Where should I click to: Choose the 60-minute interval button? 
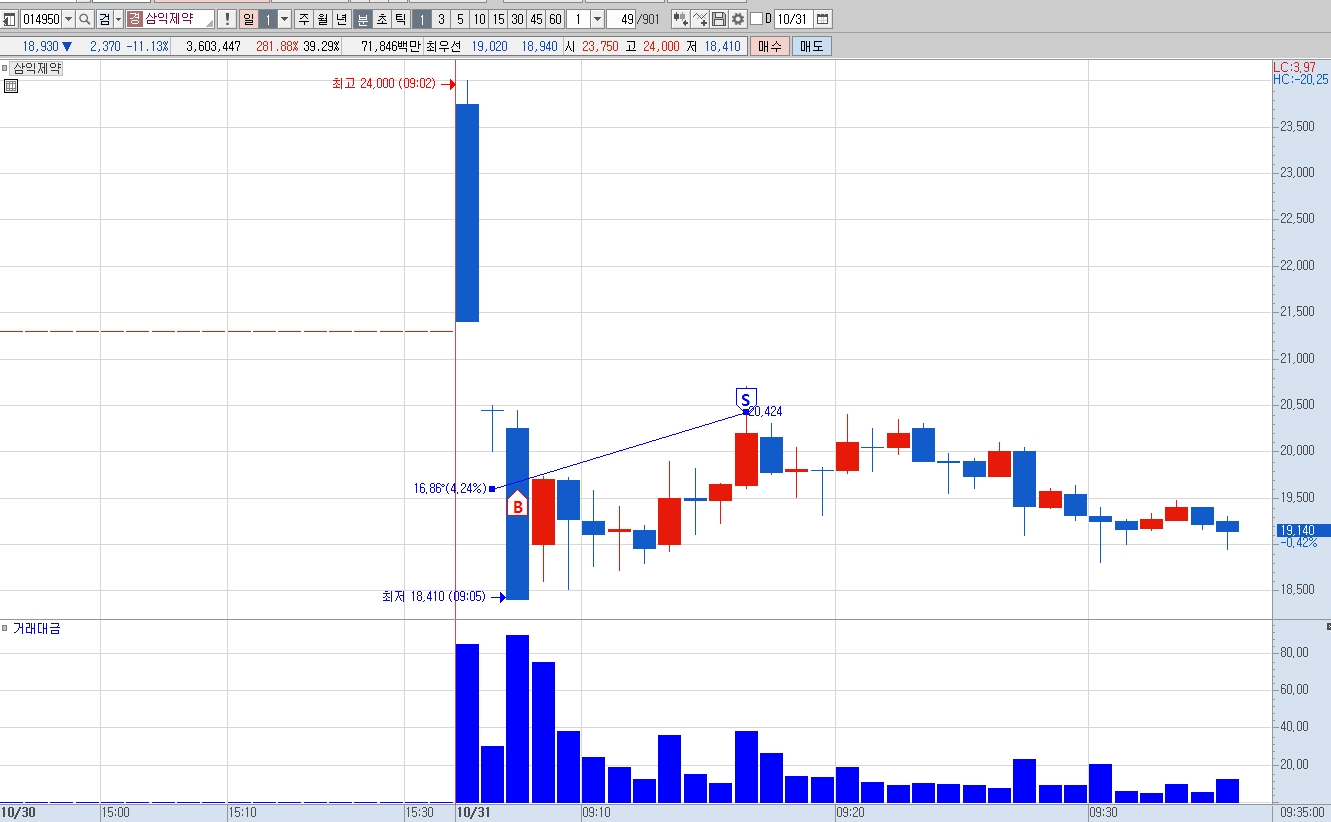click(555, 19)
